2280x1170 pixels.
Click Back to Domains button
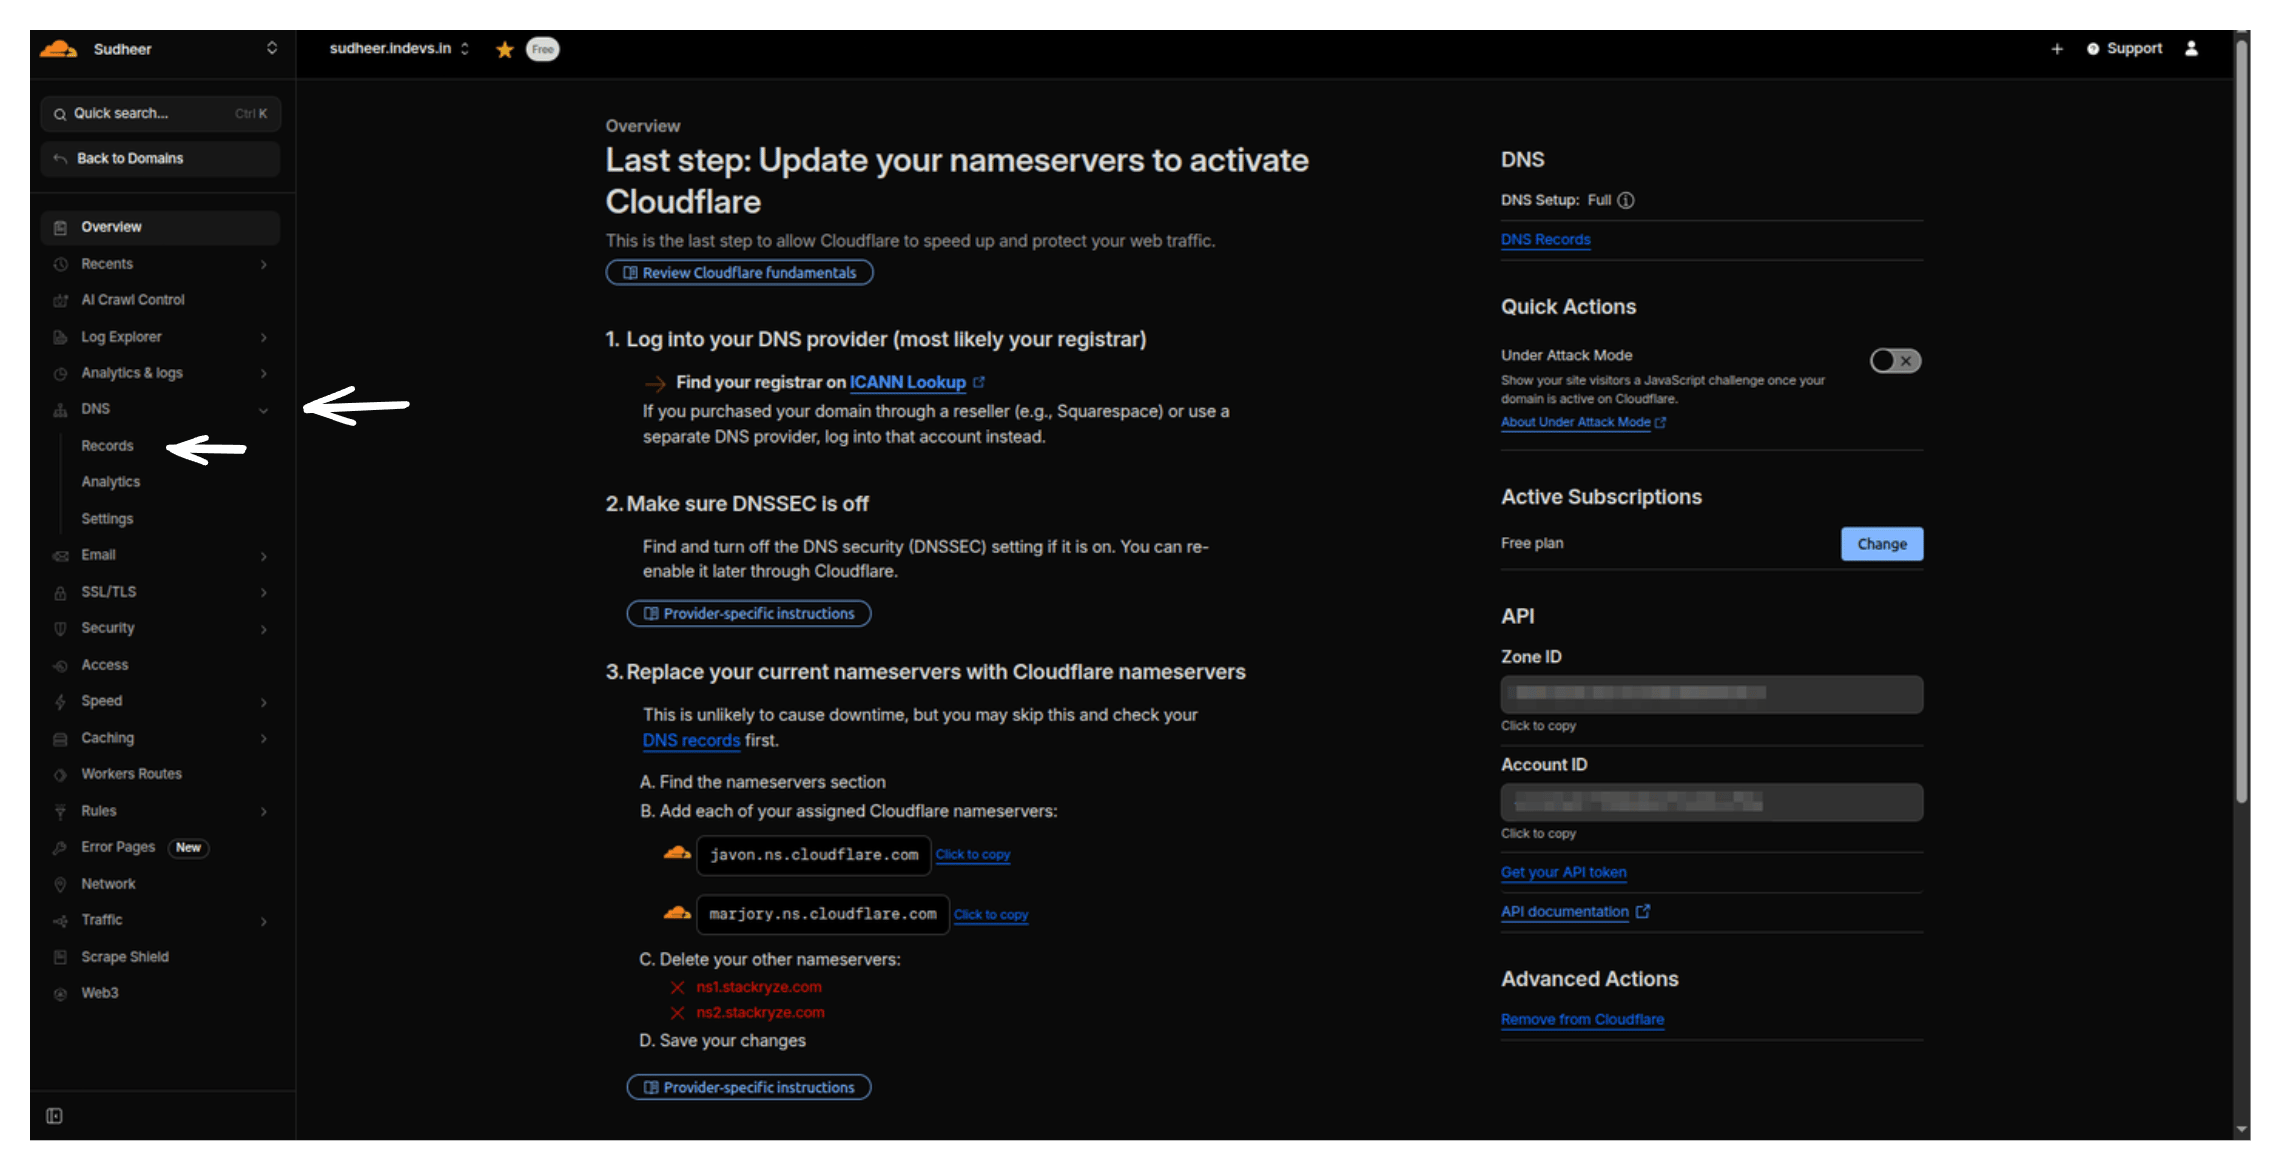tap(160, 158)
